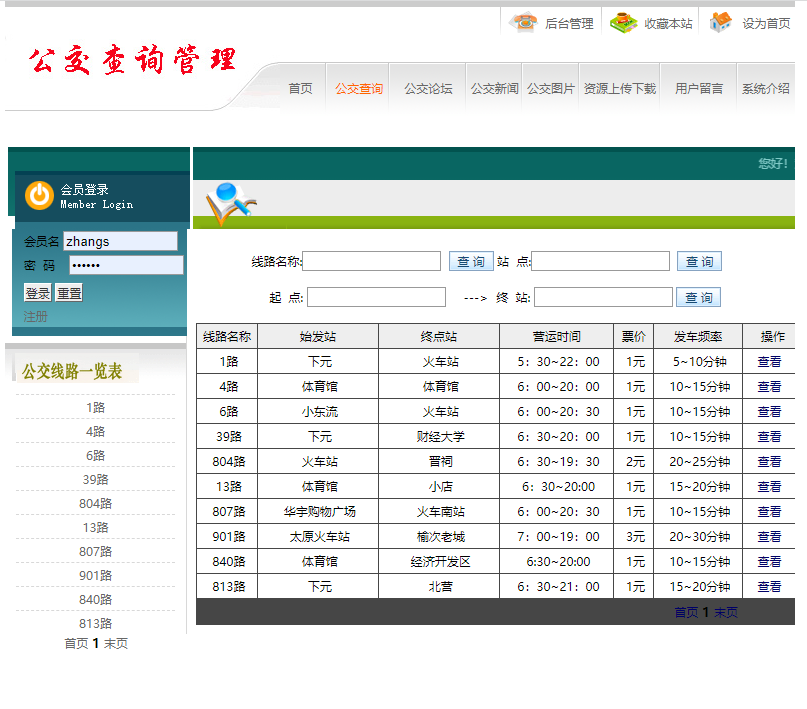Screen dimensions: 807x709
Task: Click 查看 for the 807路 table row
Action: pos(769,511)
